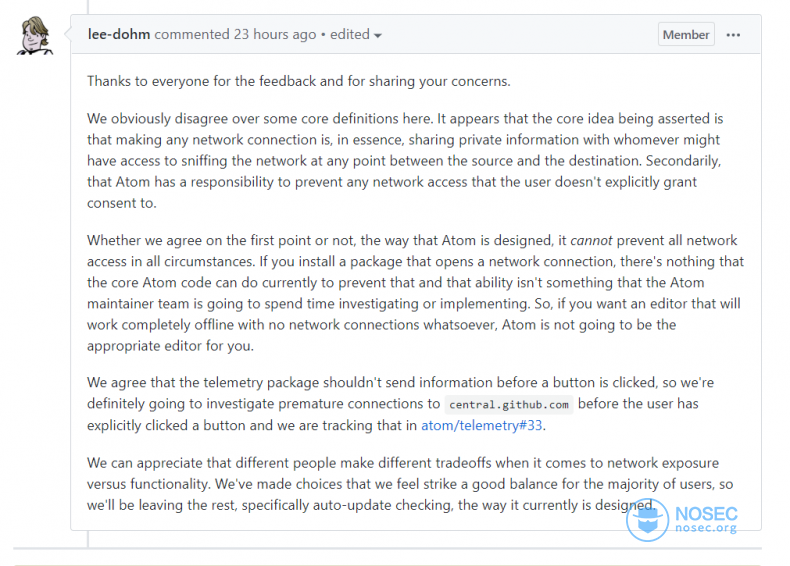Click the NOSEC watermark logo icon
The image size is (790, 566).
click(647, 520)
